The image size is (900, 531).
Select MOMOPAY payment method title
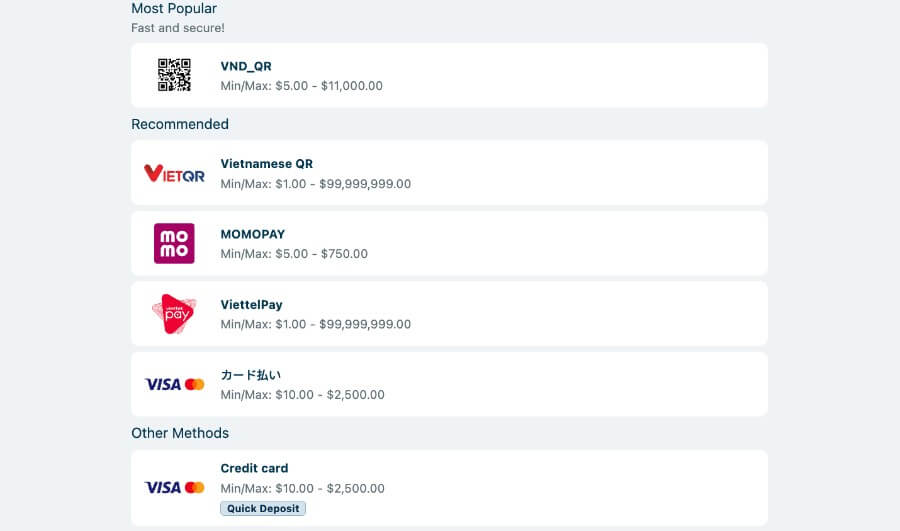pyautogui.click(x=253, y=234)
